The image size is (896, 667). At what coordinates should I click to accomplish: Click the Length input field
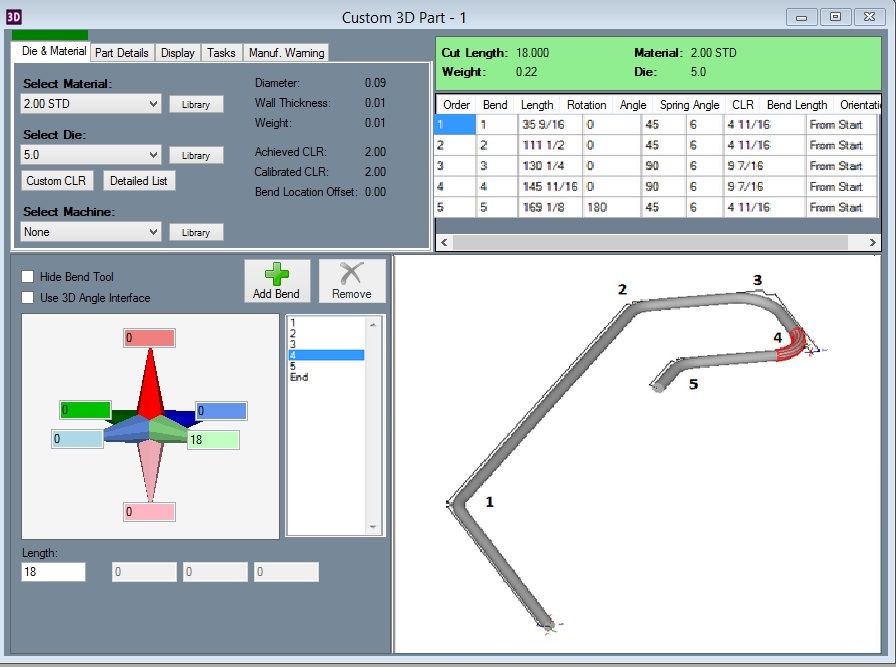54,572
